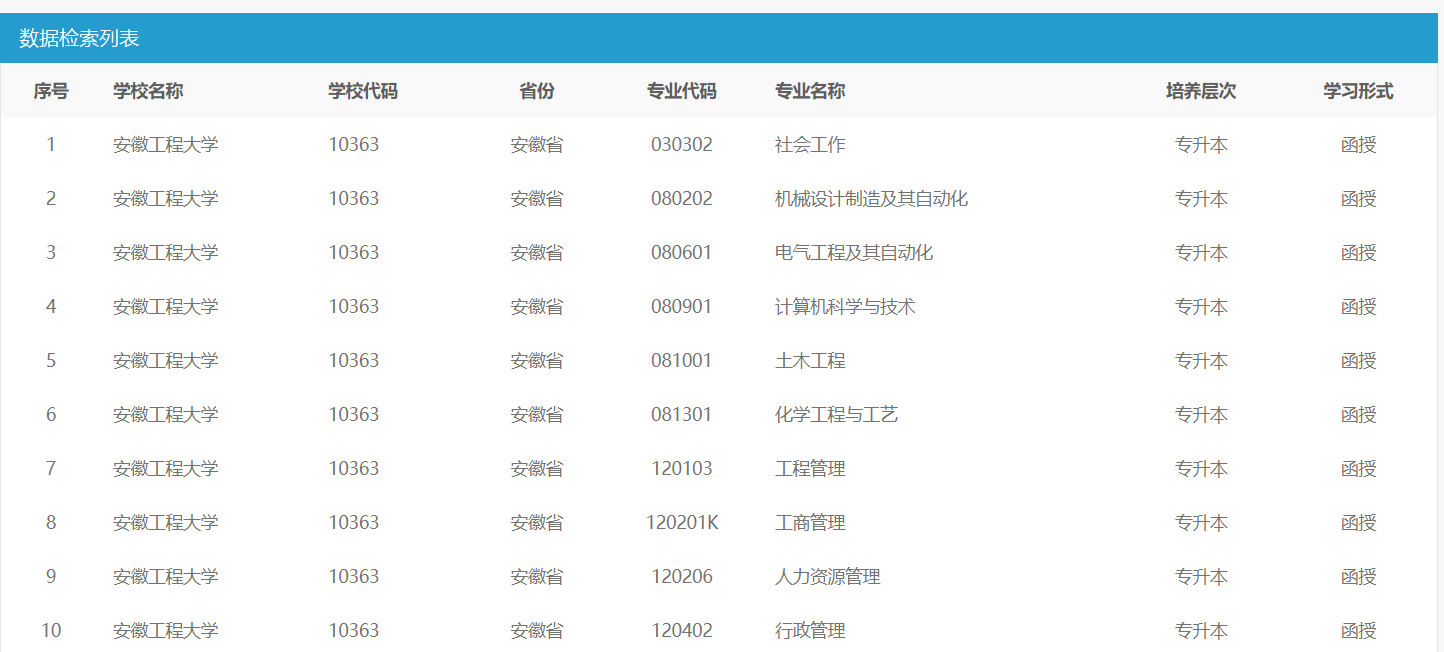Select major name 行政管理
The height and width of the screenshot is (652, 1444).
click(x=810, y=631)
